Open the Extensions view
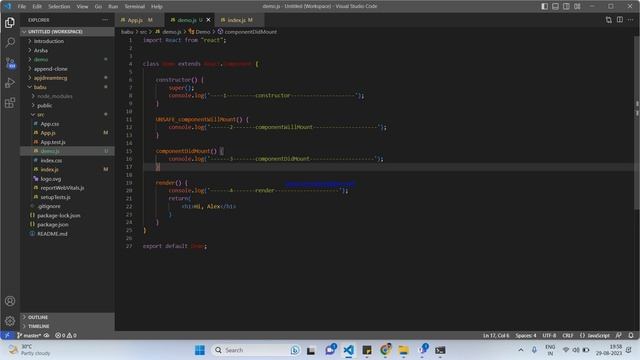640x360 pixels. coord(10,102)
